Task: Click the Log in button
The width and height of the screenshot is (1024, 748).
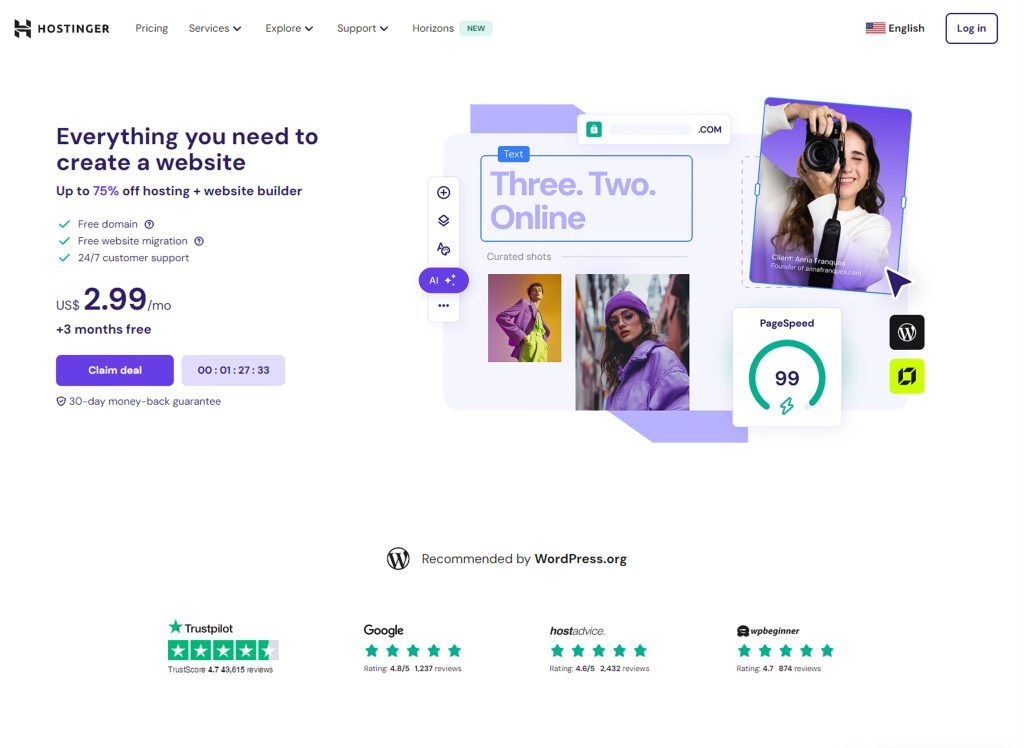Action: (971, 28)
